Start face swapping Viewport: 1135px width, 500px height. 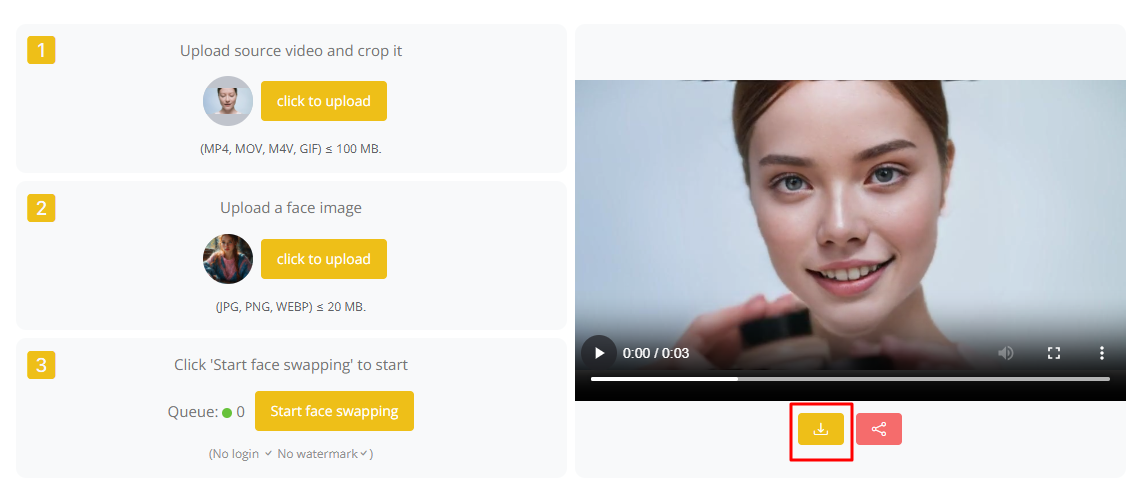pos(334,411)
